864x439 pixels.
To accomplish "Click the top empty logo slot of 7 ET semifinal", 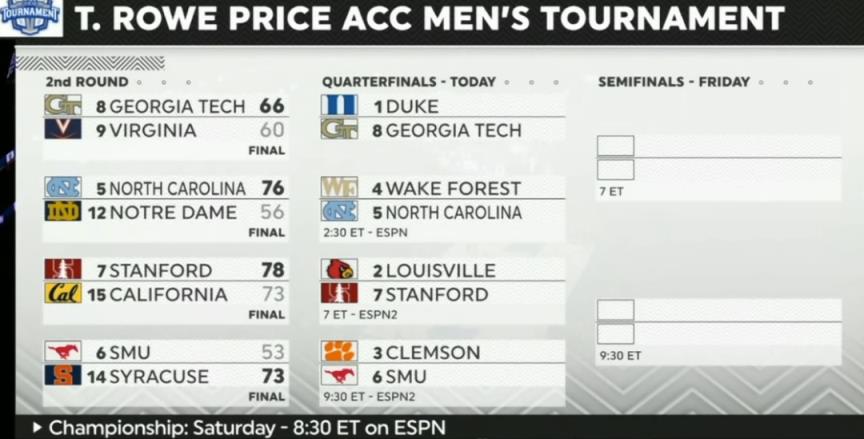I will pyautogui.click(x=615, y=146).
